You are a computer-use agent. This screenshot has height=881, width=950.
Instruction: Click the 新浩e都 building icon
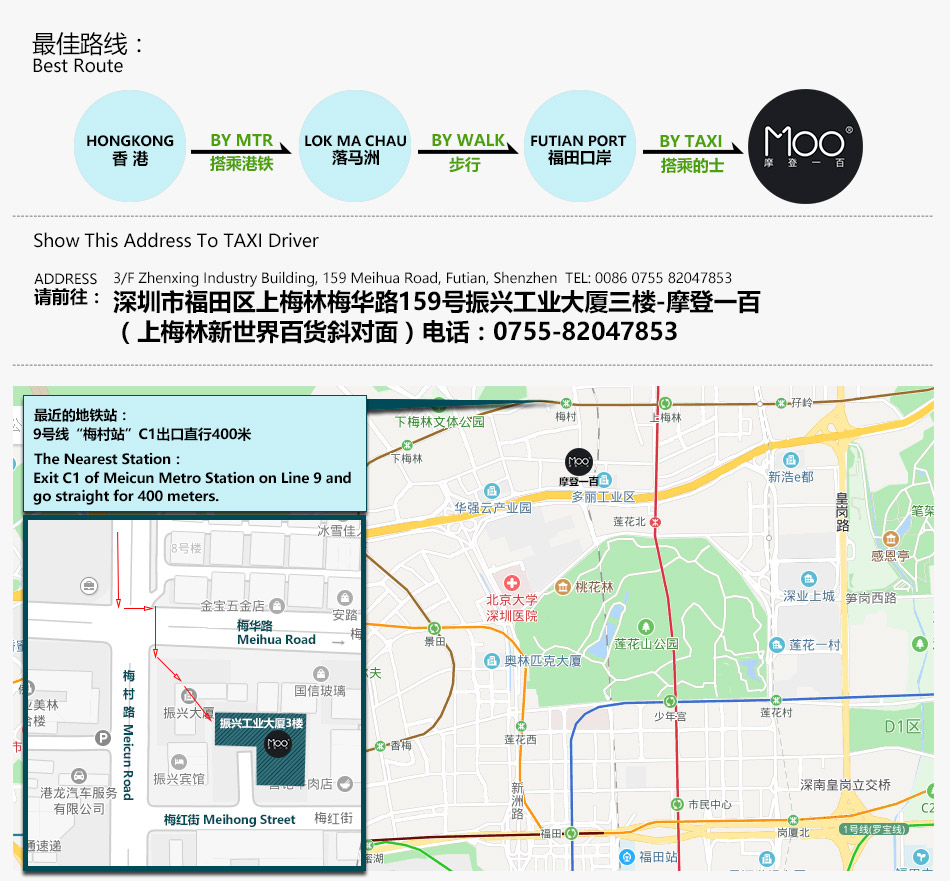[x=791, y=459]
